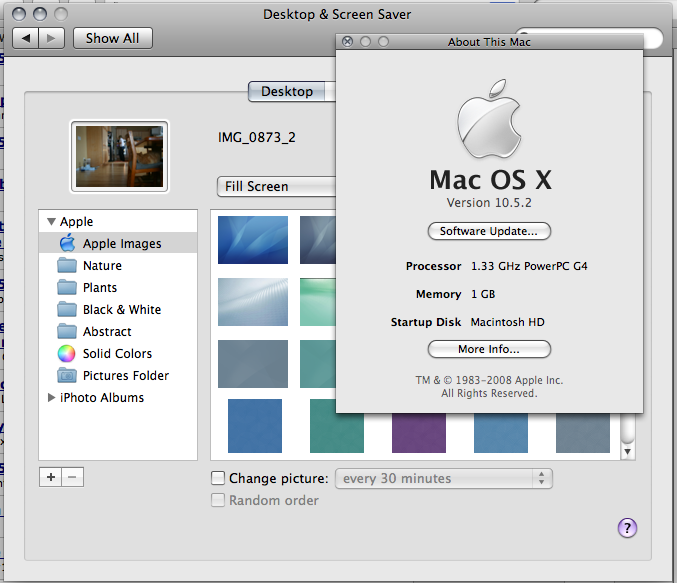Screen dimensions: 677x583
Task: Click the Pictures Folder camera icon
Action: pyautogui.click(x=67, y=375)
